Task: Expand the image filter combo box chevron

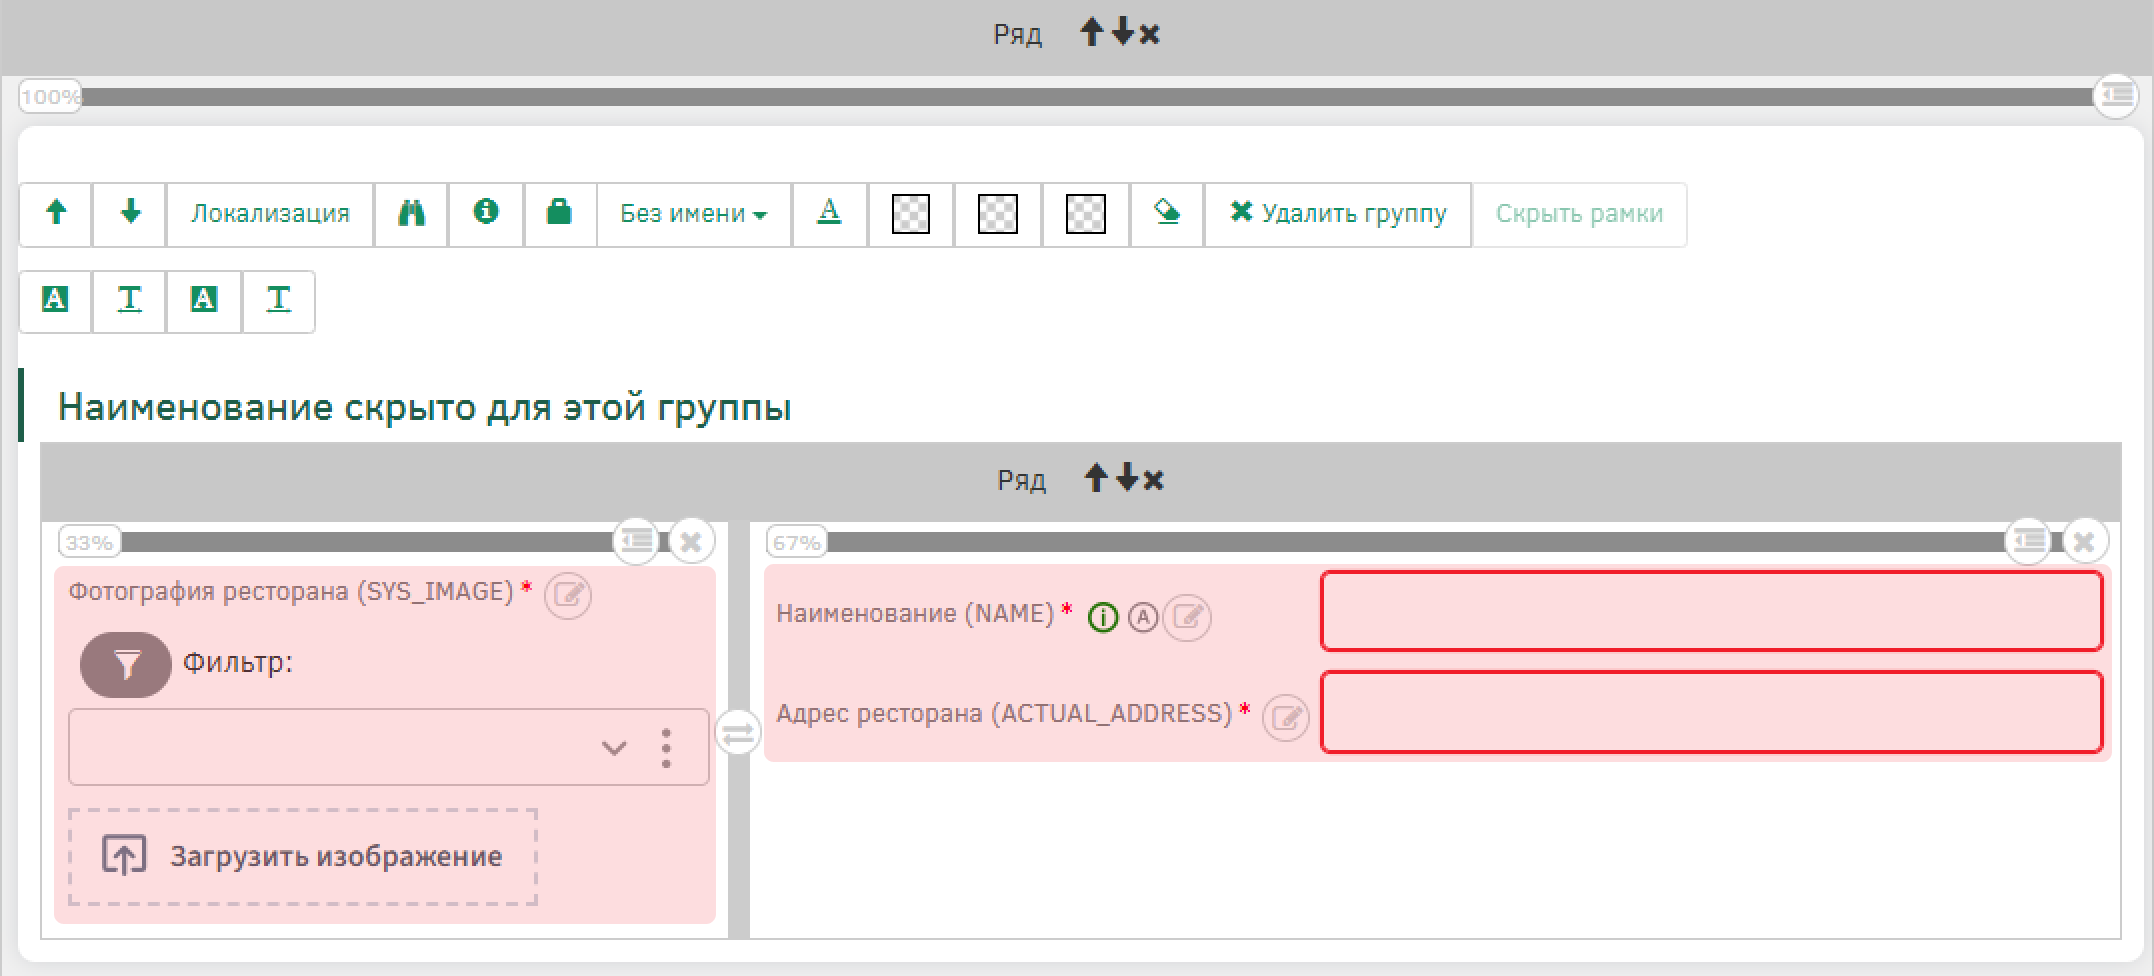Action: pyautogui.click(x=614, y=748)
